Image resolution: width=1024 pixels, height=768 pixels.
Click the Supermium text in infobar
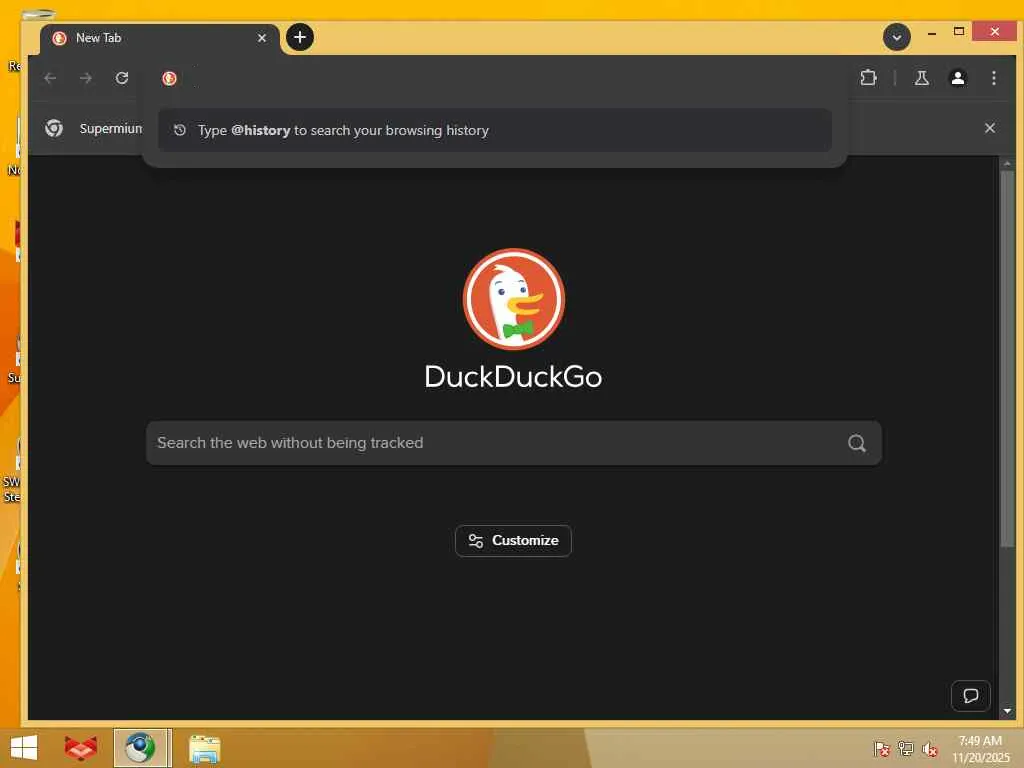coord(110,129)
